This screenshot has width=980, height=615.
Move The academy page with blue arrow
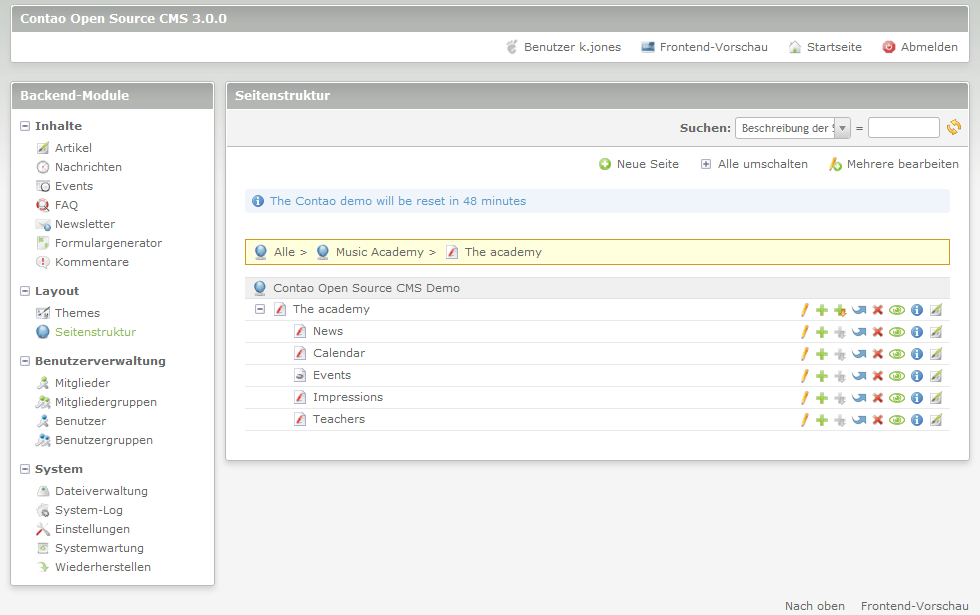pyautogui.click(x=859, y=310)
